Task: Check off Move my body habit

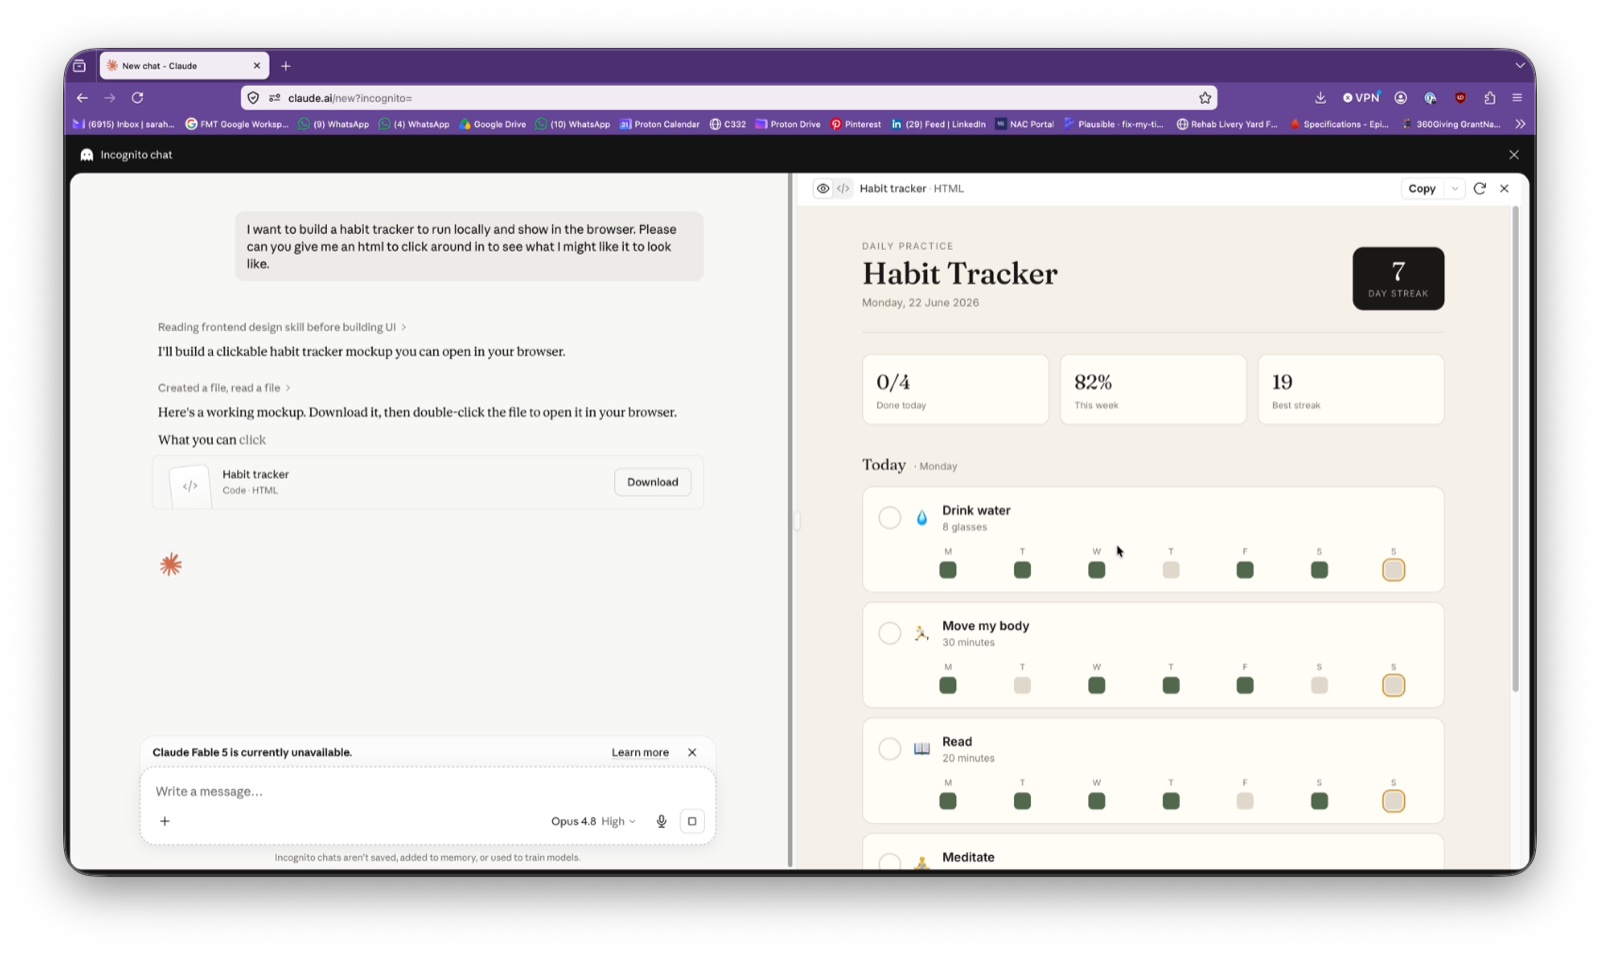Action: 889,634
